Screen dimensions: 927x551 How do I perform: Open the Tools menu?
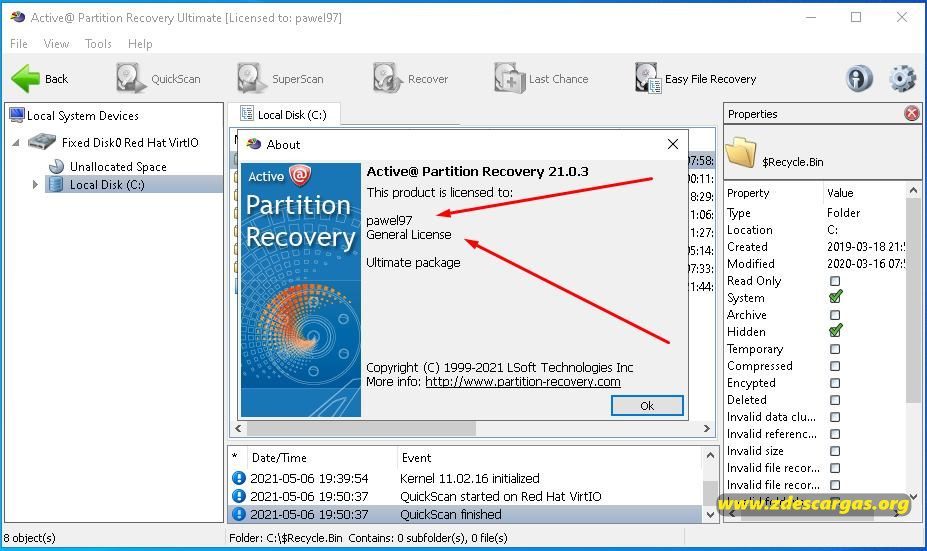coord(98,44)
